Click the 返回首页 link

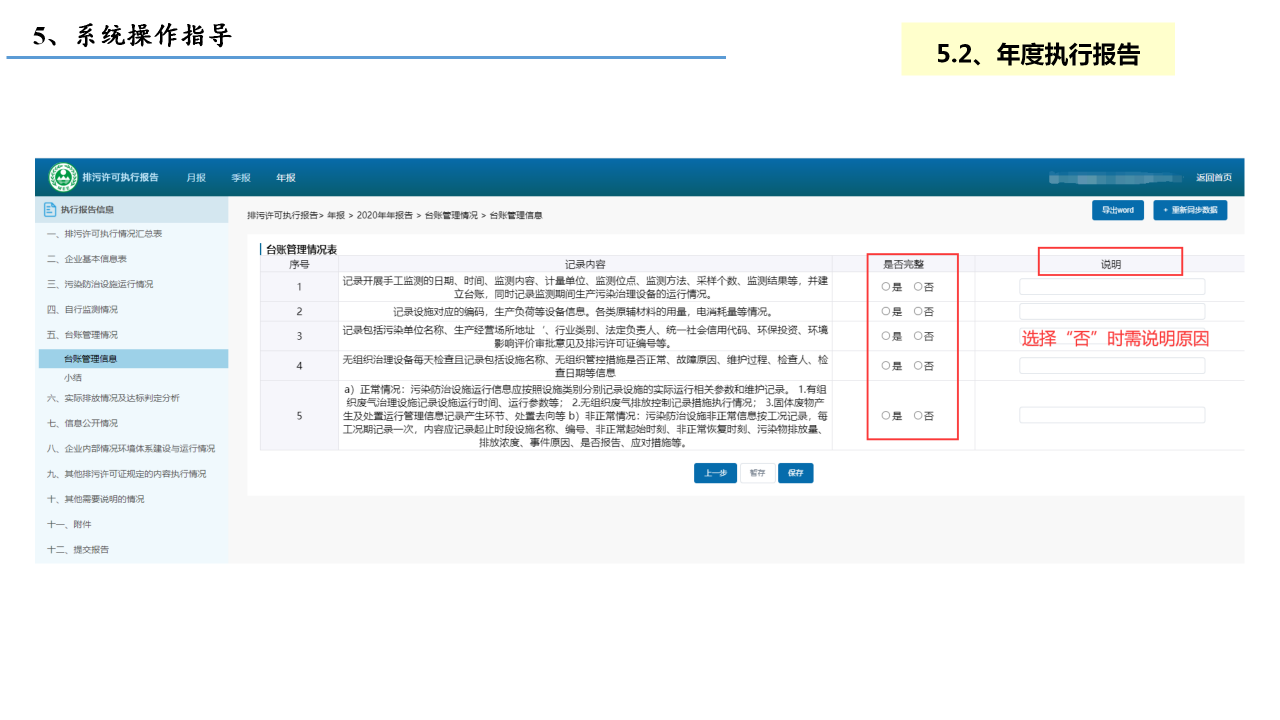tap(1213, 178)
